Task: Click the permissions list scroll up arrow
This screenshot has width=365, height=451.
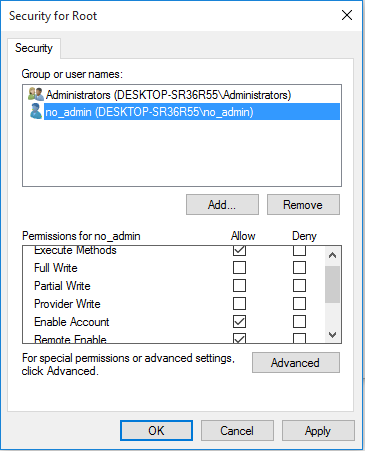Action: [x=332, y=256]
